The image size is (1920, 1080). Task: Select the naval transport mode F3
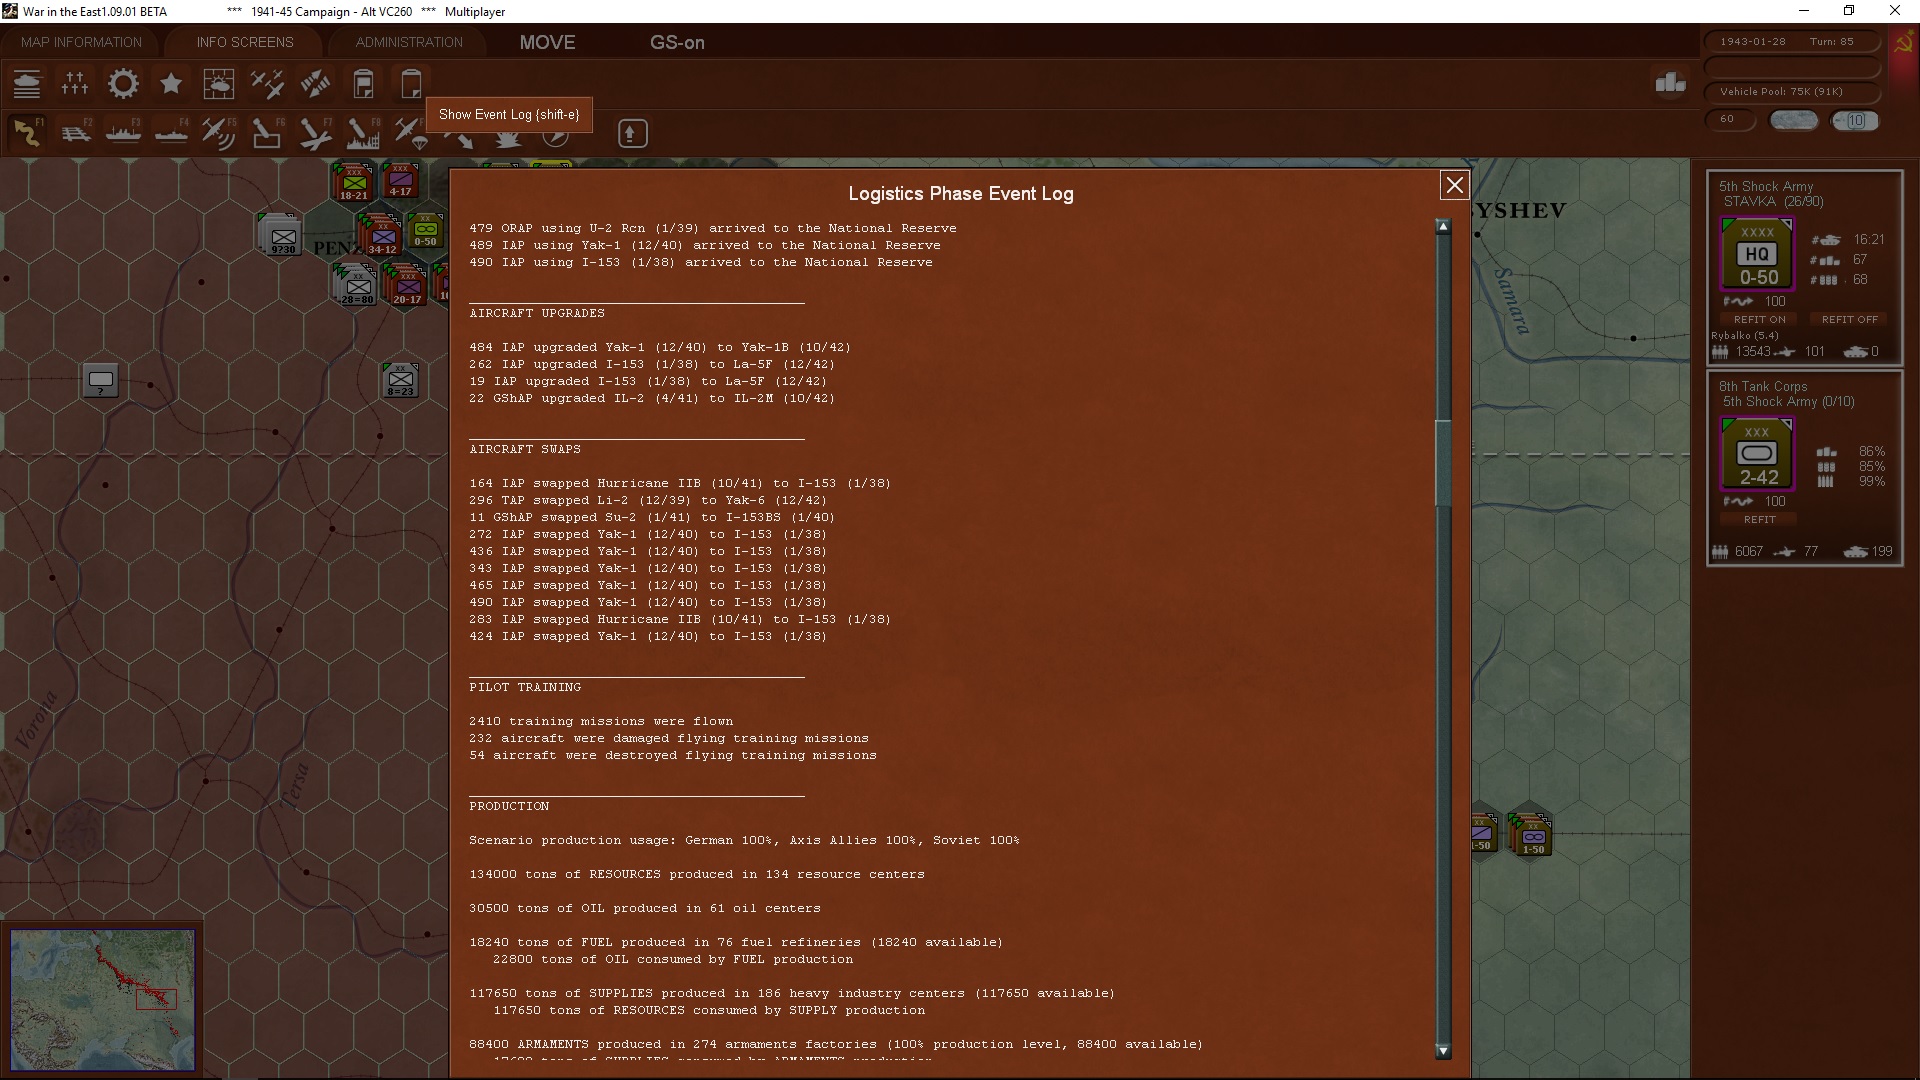coord(123,133)
